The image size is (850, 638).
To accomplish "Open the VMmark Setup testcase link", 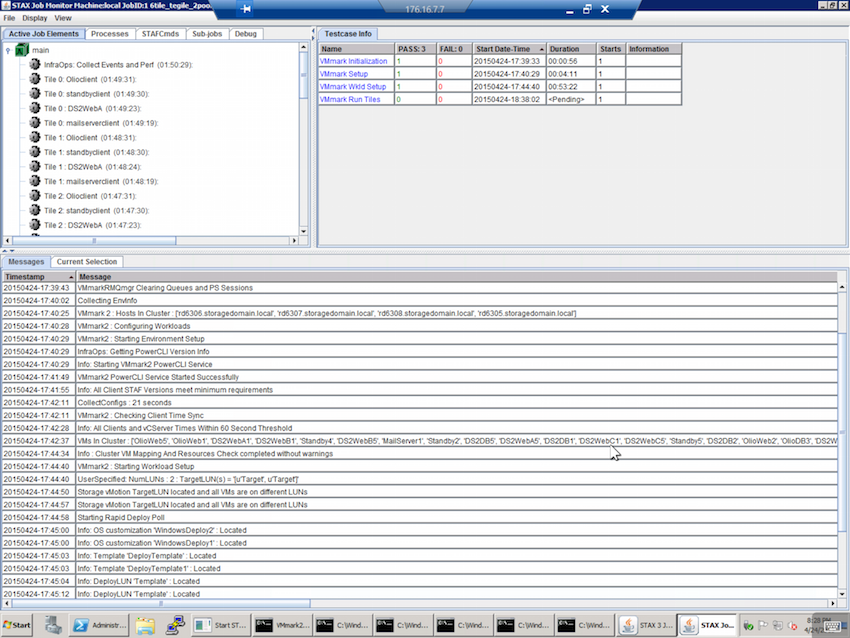I will (x=344, y=74).
